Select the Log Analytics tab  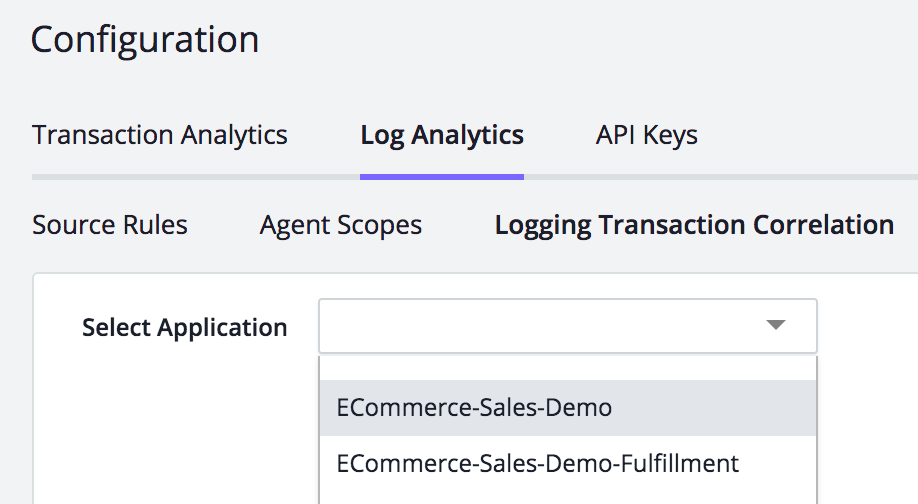click(442, 135)
